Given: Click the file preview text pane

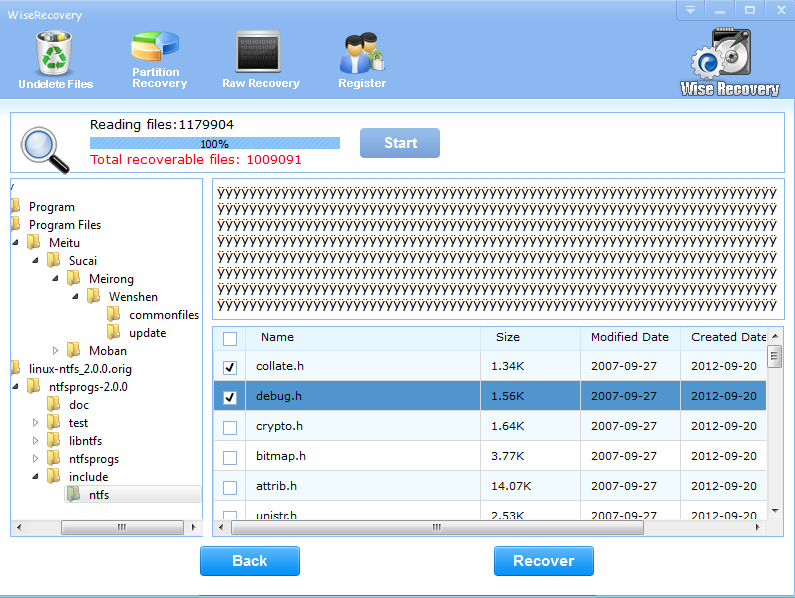Looking at the screenshot, I should coord(498,249).
